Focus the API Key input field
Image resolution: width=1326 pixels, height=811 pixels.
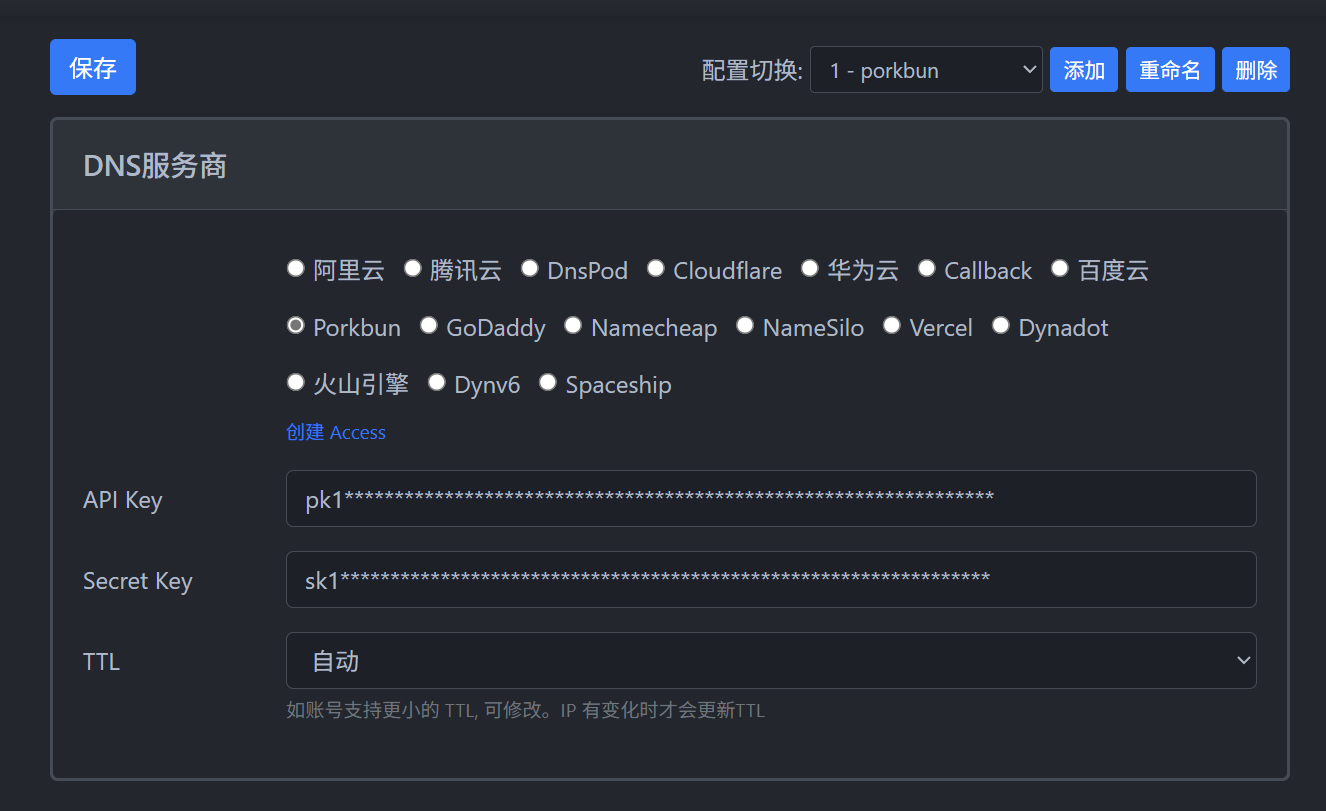tap(771, 498)
